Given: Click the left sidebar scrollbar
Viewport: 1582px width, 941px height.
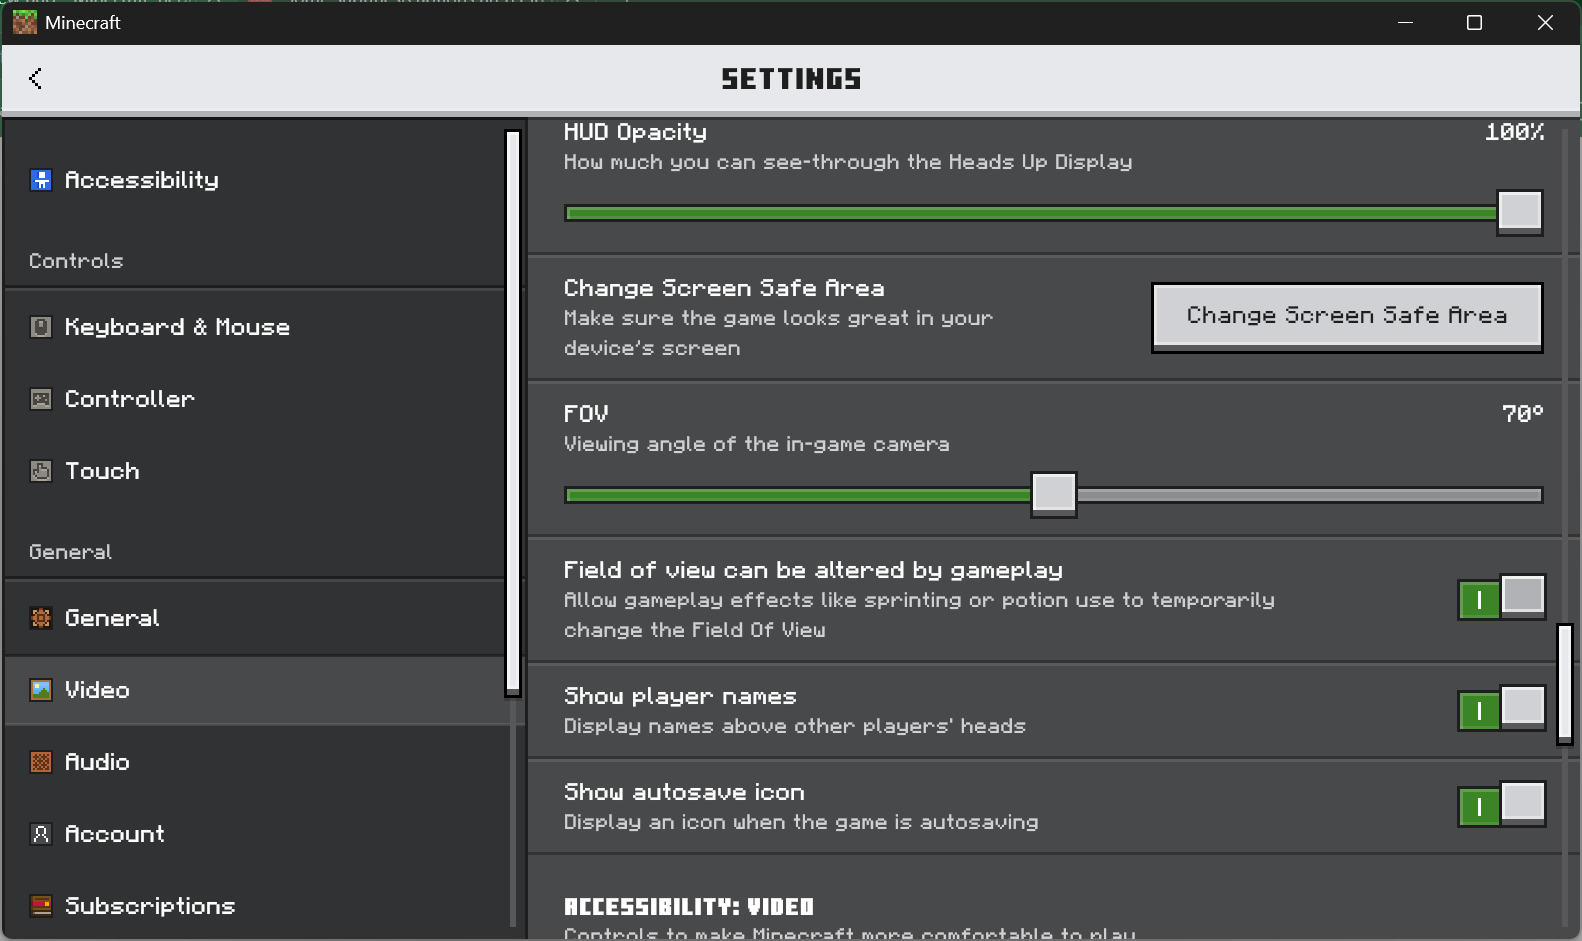Looking at the screenshot, I should click(513, 413).
